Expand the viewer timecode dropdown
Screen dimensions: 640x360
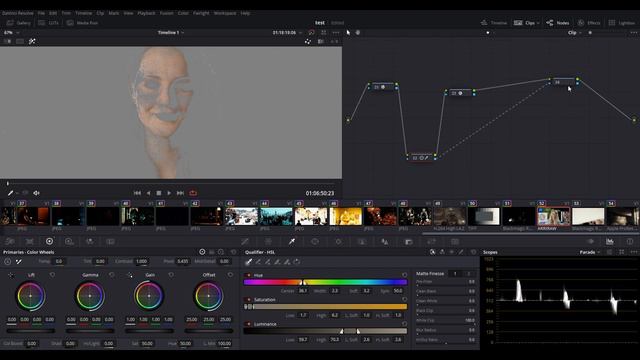301,33
